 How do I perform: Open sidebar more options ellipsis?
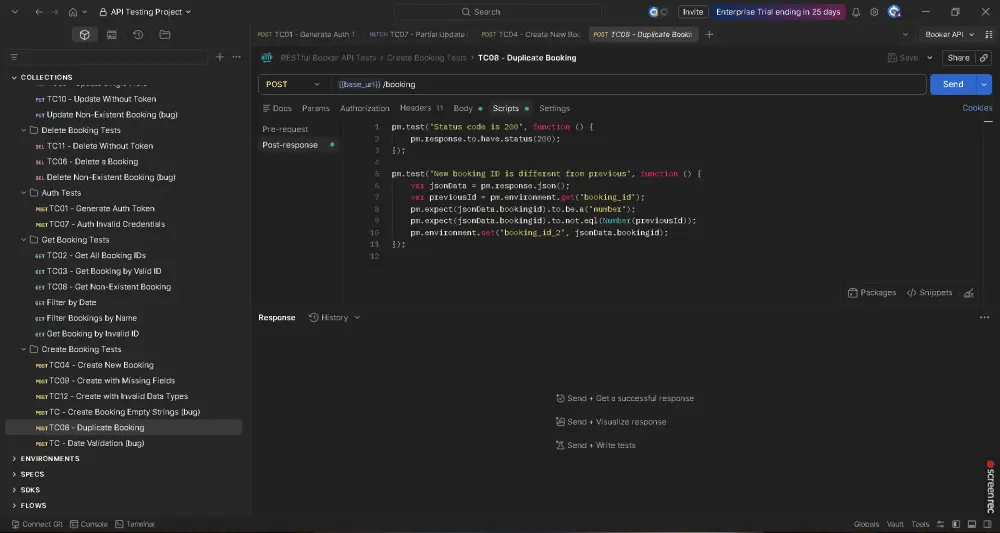tap(237, 57)
